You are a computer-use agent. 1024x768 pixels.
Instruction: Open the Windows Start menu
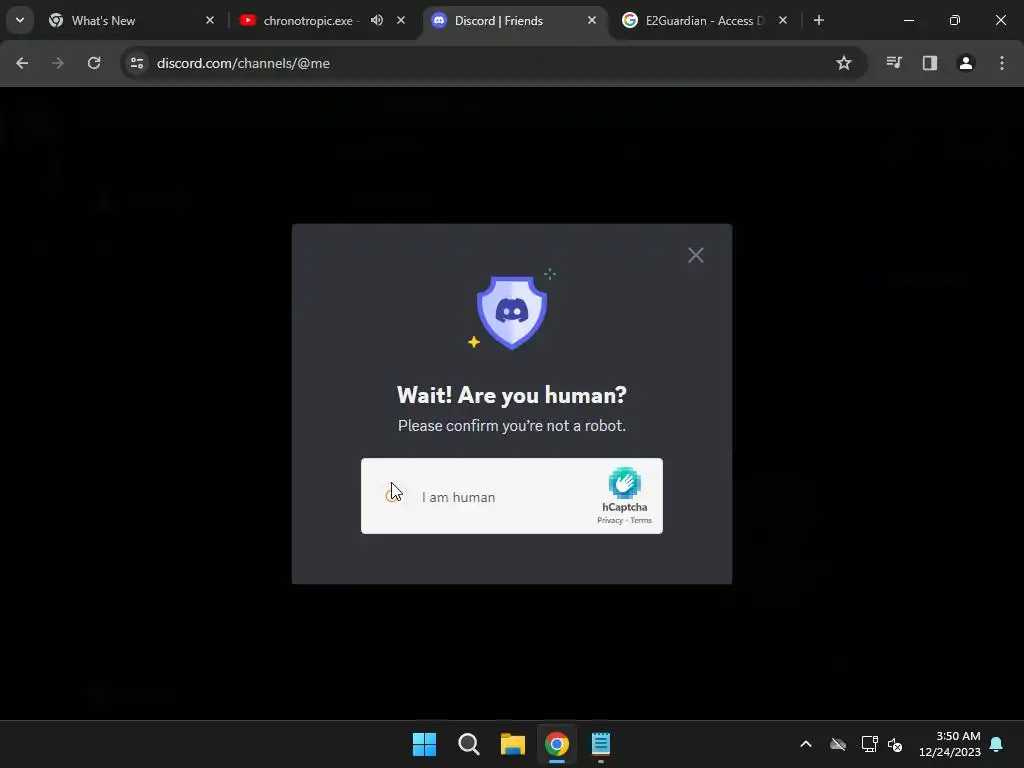(x=424, y=744)
